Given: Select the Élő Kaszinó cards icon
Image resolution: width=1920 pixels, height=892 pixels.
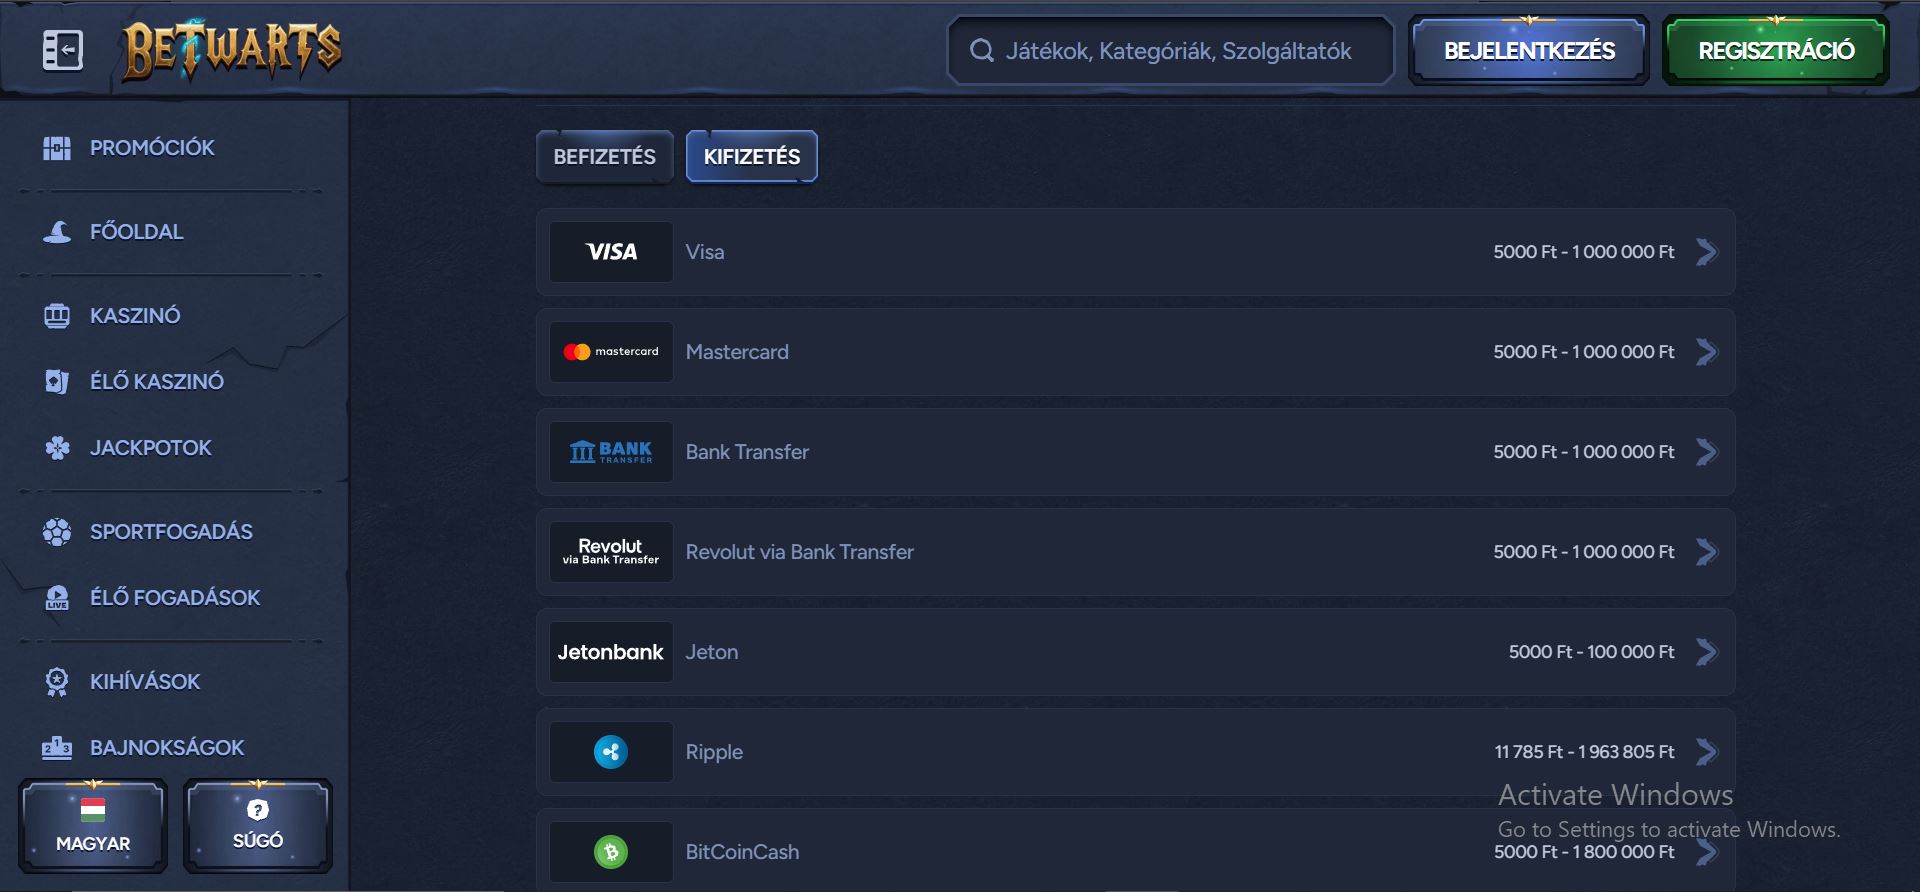Looking at the screenshot, I should point(57,382).
